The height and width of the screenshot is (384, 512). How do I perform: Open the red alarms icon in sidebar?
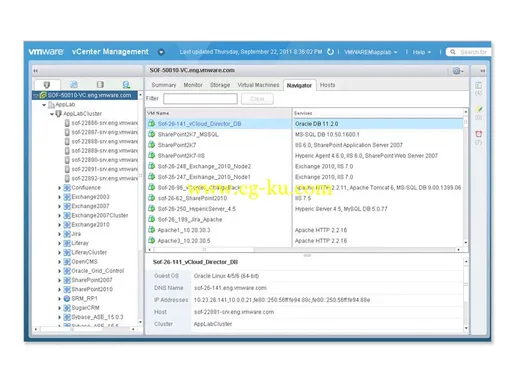479,134
